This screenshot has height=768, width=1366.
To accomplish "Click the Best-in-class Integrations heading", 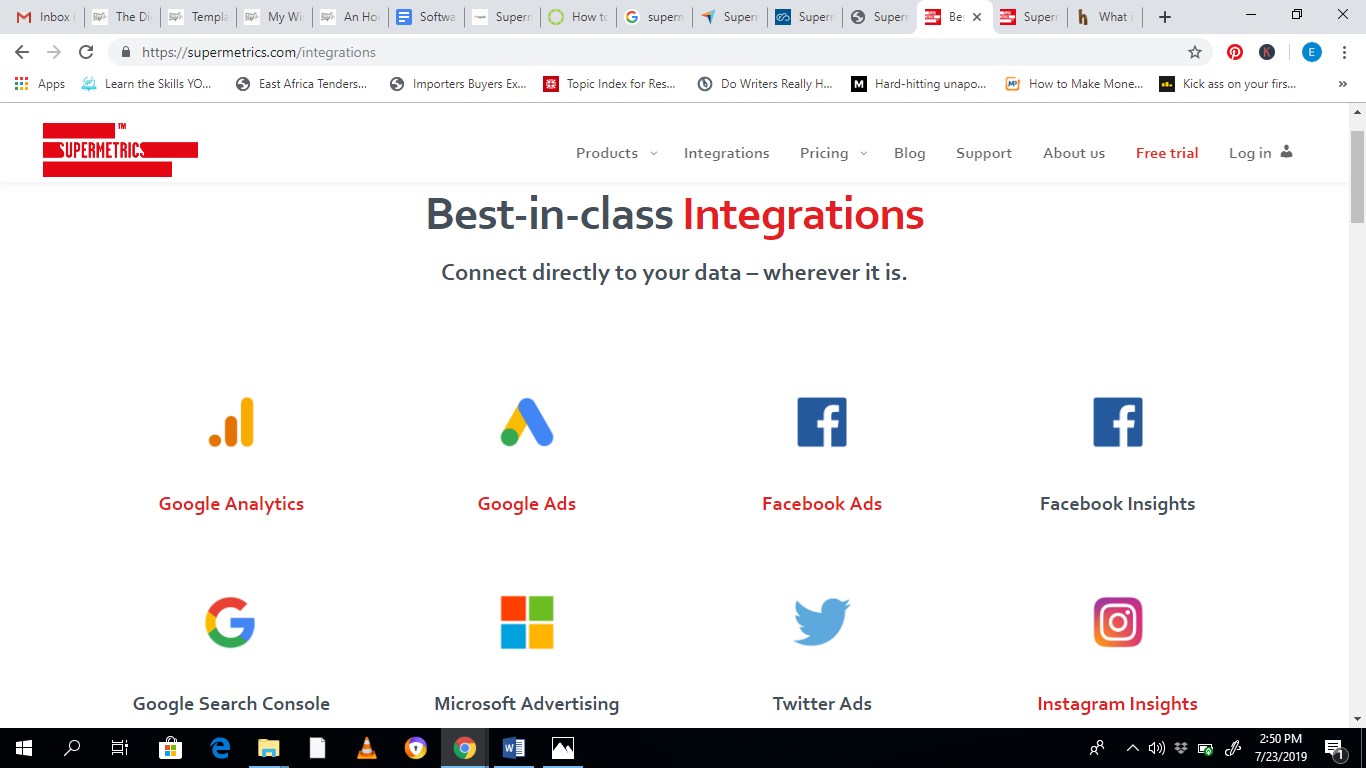I will point(675,215).
